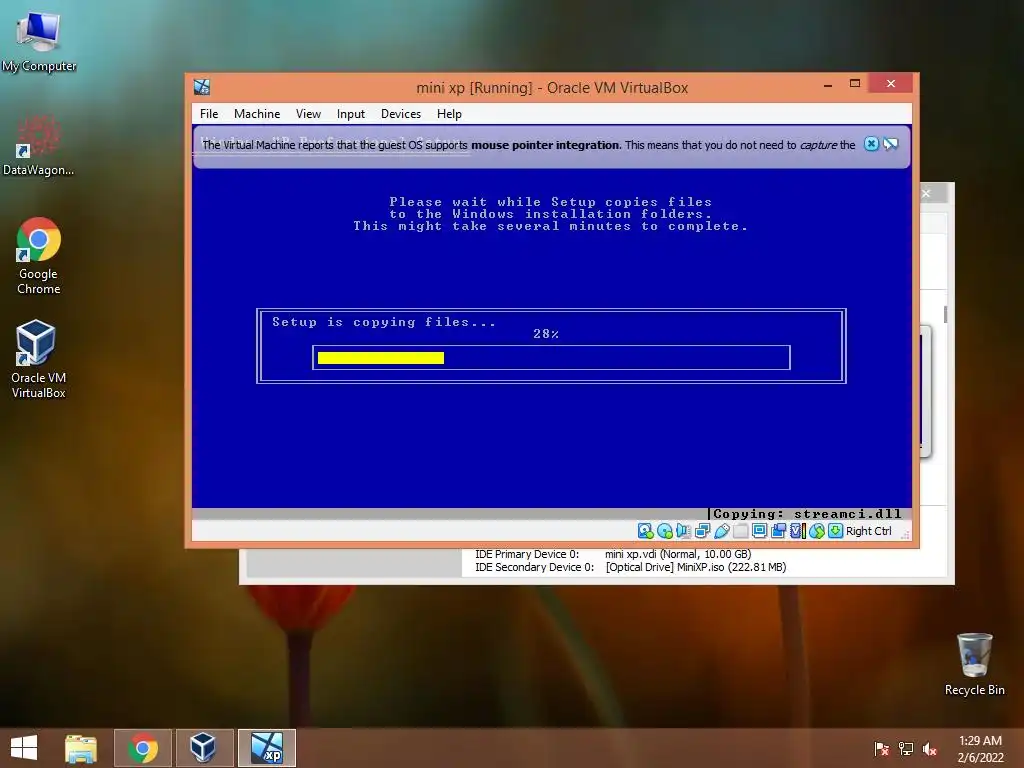Click the display settings indicator icon
The image size is (1024, 768).
[x=759, y=531]
